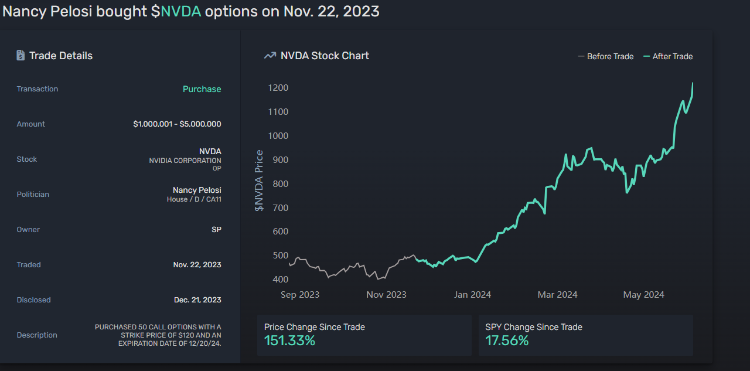
Task: Click the purchased 50 call options description
Action: click(158, 335)
